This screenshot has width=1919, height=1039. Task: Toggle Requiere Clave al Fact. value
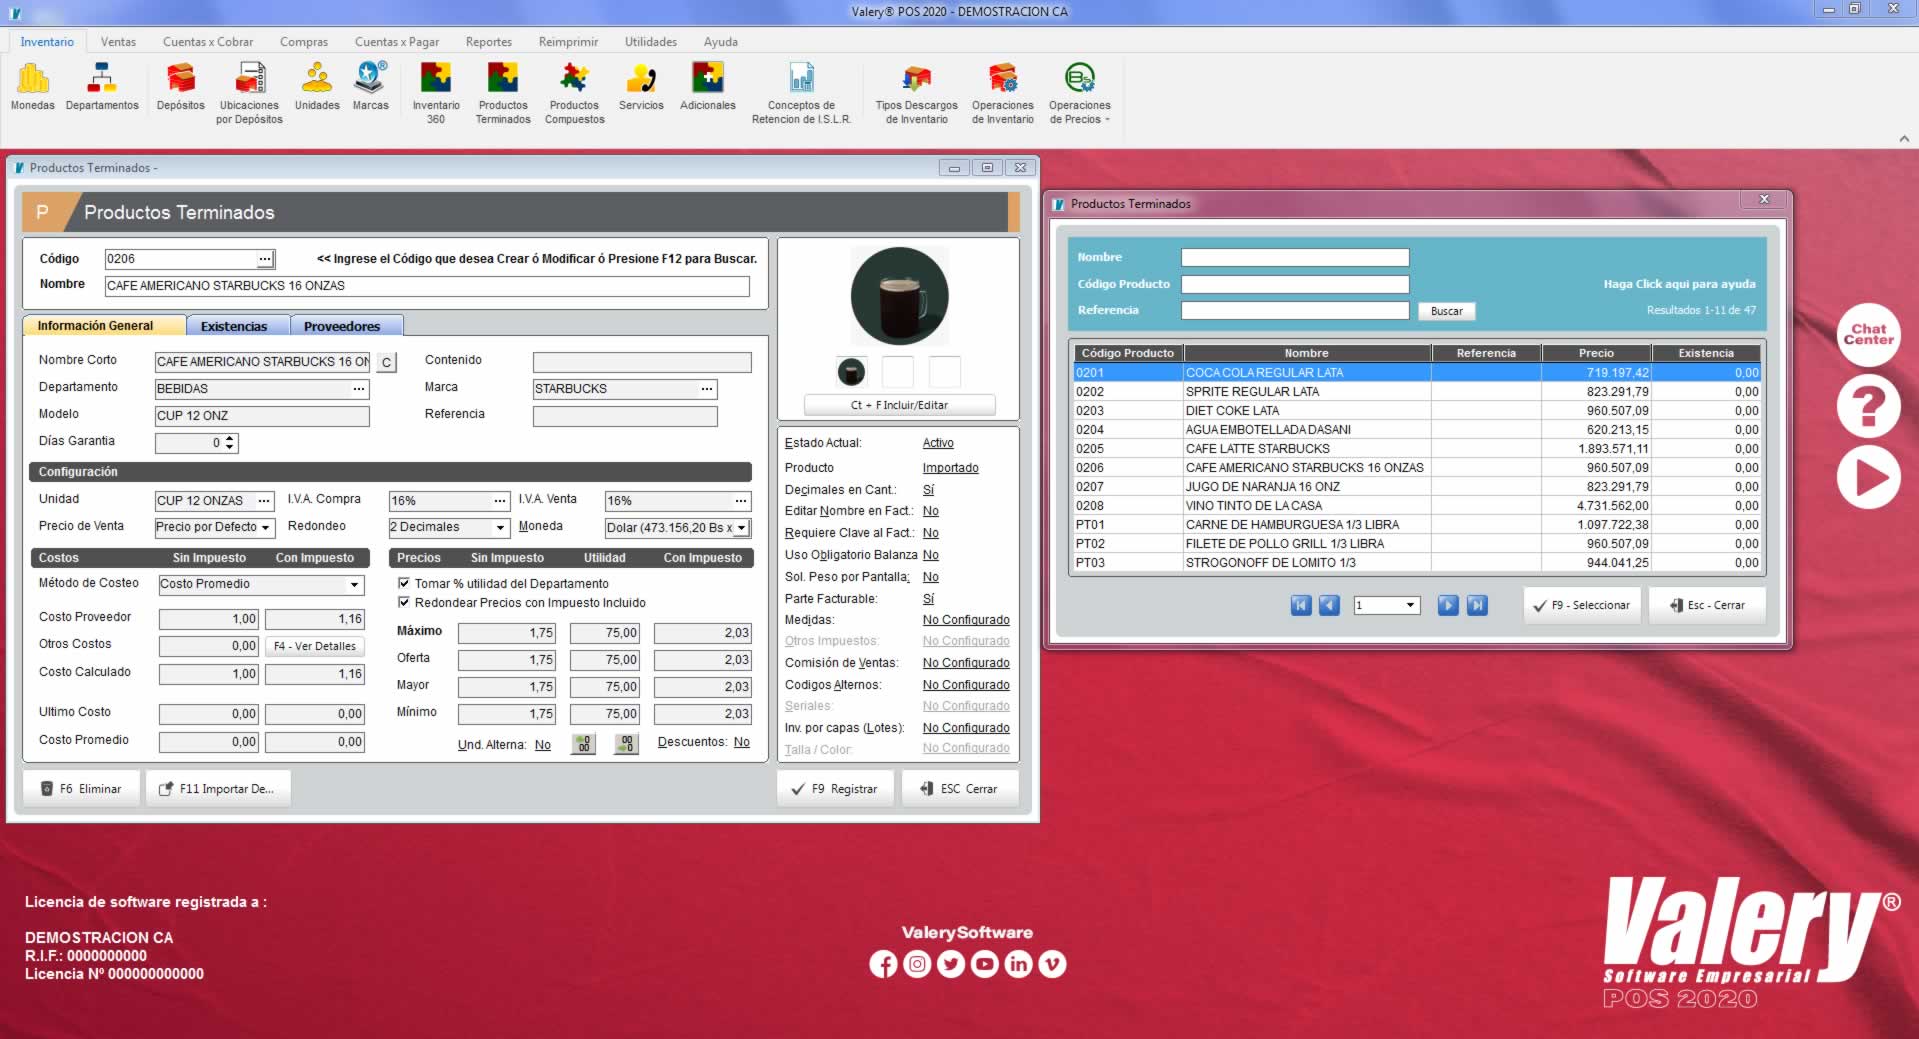click(930, 533)
